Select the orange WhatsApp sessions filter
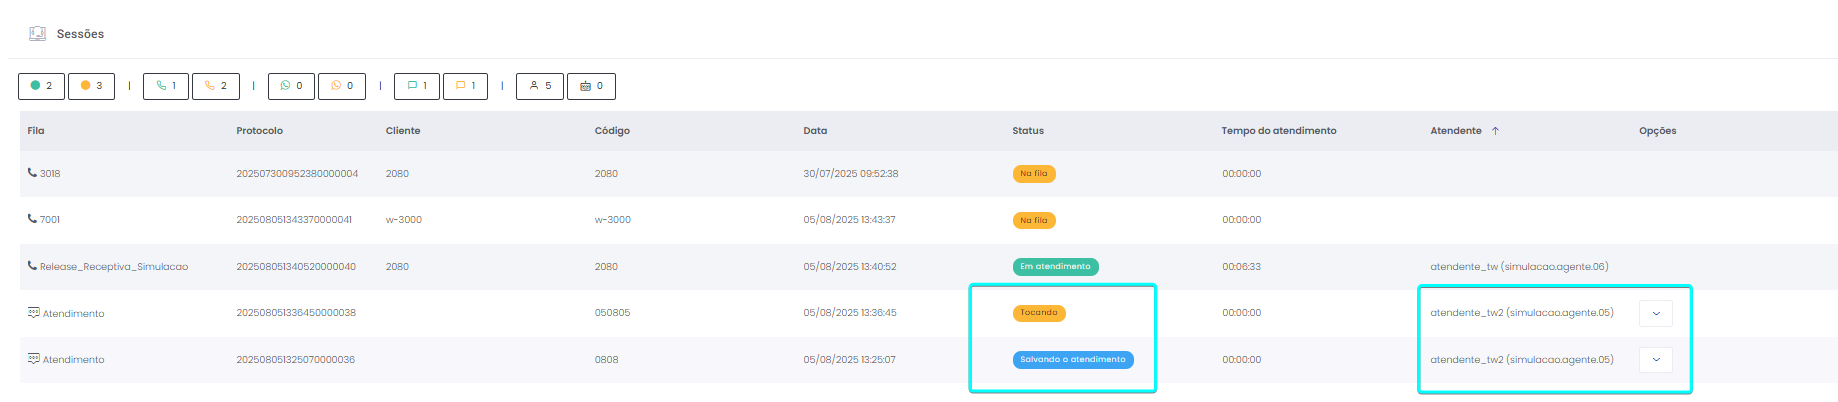The image size is (1838, 402). [342, 86]
